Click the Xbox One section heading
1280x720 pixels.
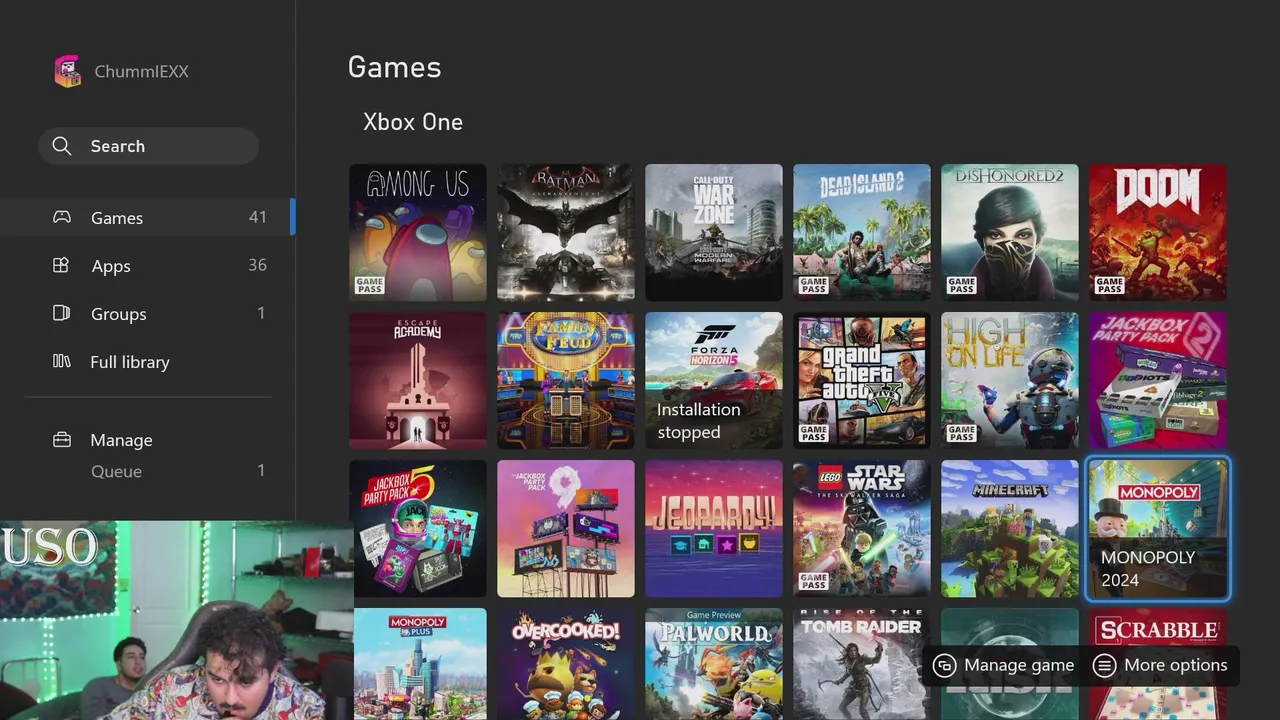click(413, 122)
